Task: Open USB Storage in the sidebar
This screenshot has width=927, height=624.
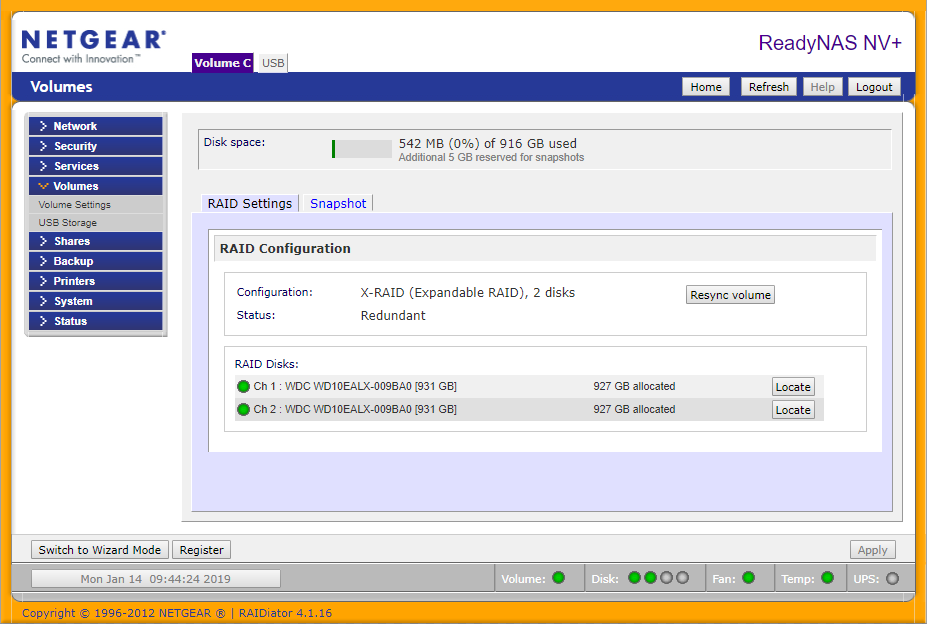Action: click(x=68, y=223)
